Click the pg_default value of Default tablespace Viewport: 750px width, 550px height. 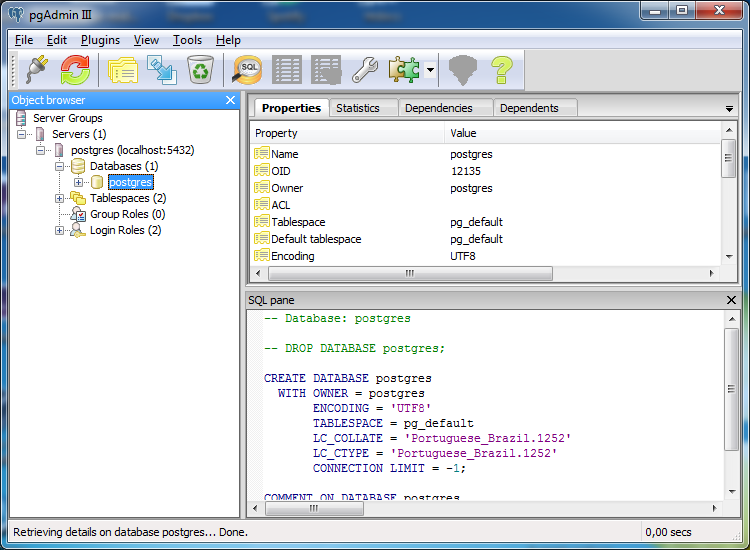click(x=476, y=239)
